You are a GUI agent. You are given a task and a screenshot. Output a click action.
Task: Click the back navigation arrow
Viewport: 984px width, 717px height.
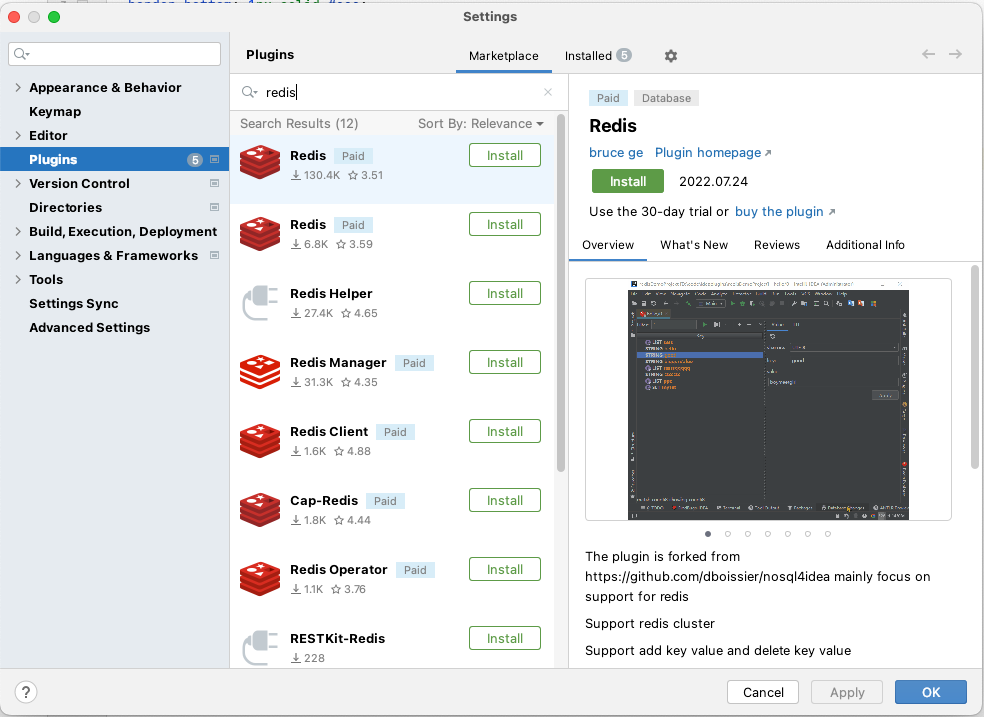pyautogui.click(x=928, y=55)
